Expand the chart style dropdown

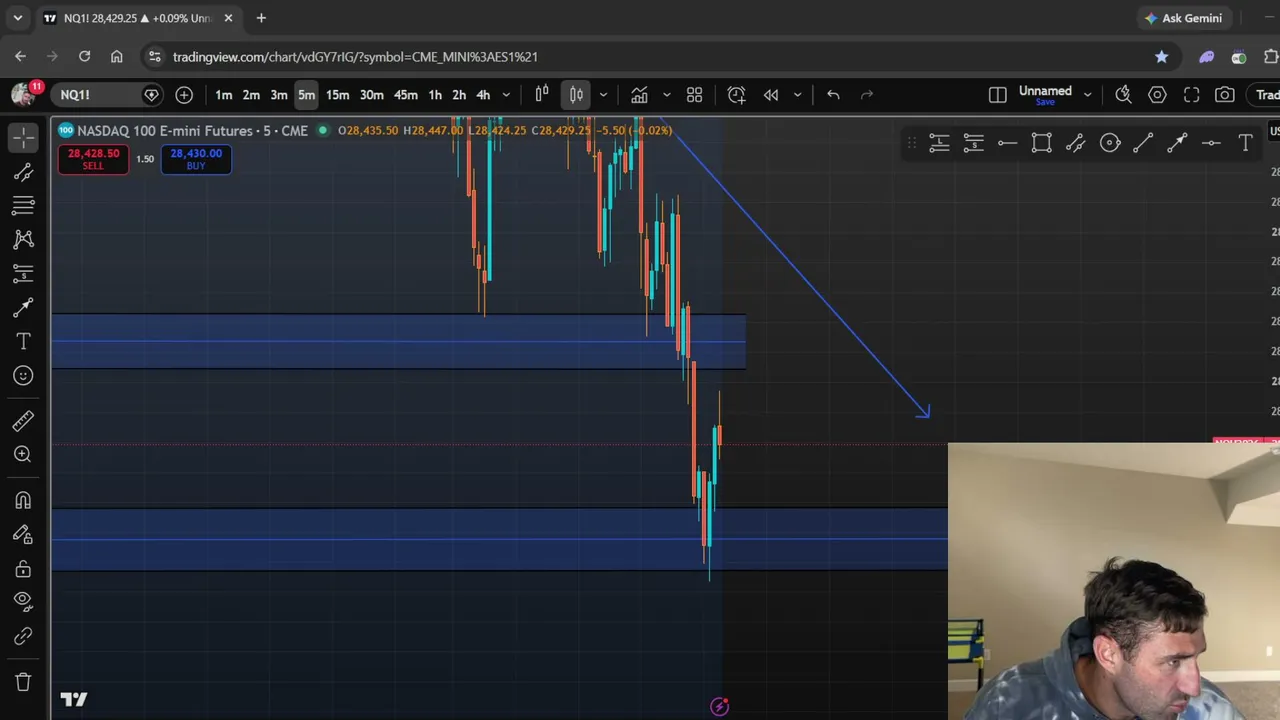point(603,95)
